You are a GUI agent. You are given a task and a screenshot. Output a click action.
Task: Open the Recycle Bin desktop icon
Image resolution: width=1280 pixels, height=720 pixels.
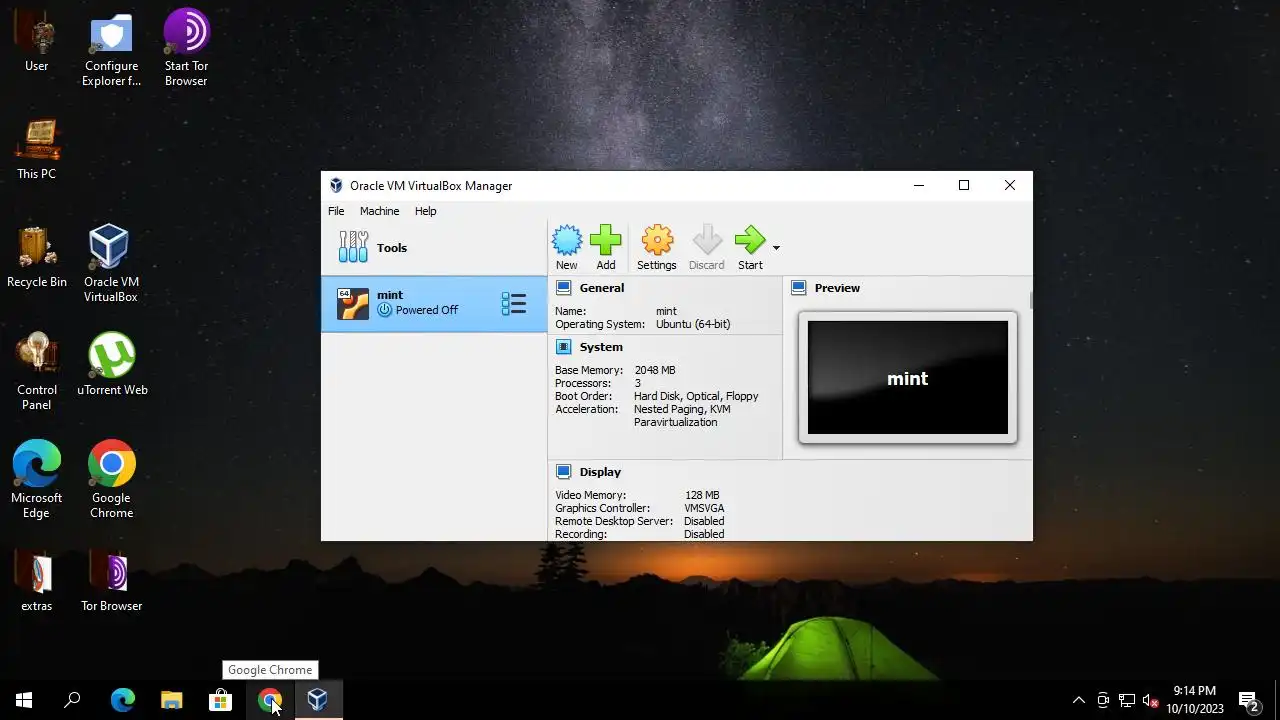click(37, 257)
